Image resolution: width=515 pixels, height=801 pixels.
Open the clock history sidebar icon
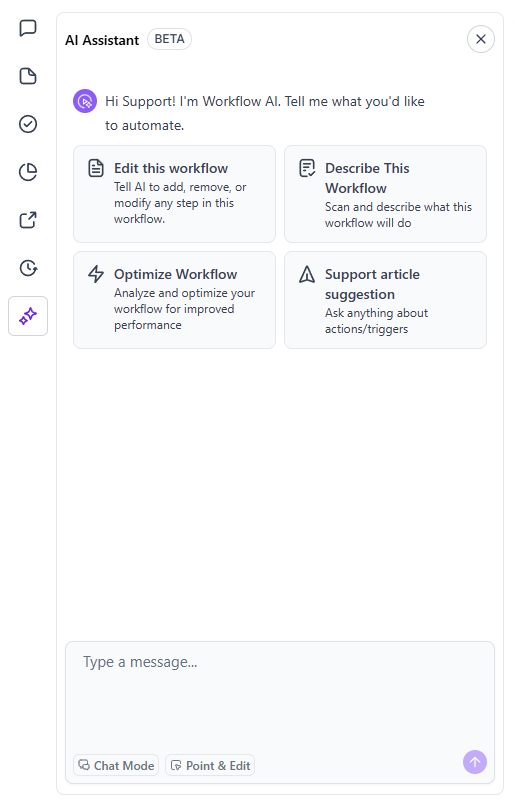(28, 268)
